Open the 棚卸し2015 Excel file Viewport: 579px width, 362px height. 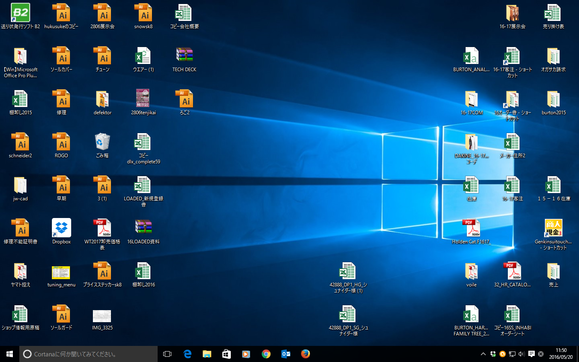(20, 99)
